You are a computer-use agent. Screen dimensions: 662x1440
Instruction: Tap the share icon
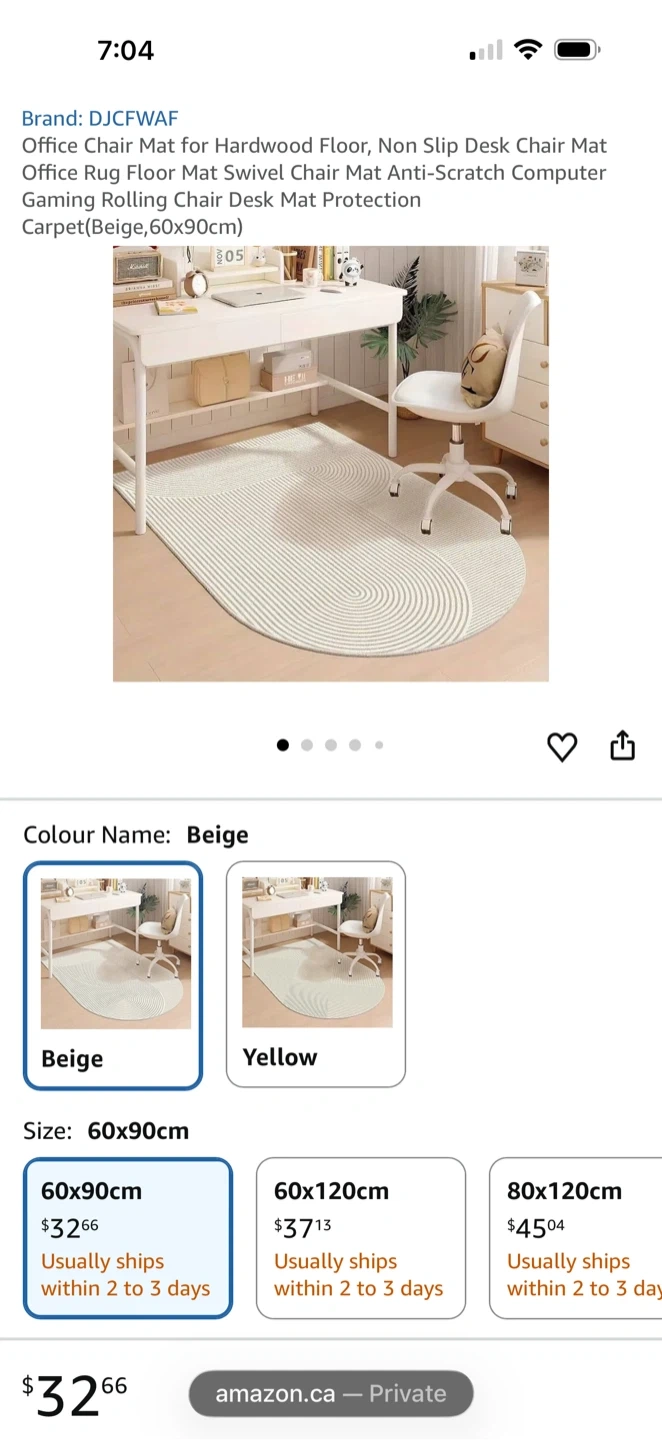[622, 746]
